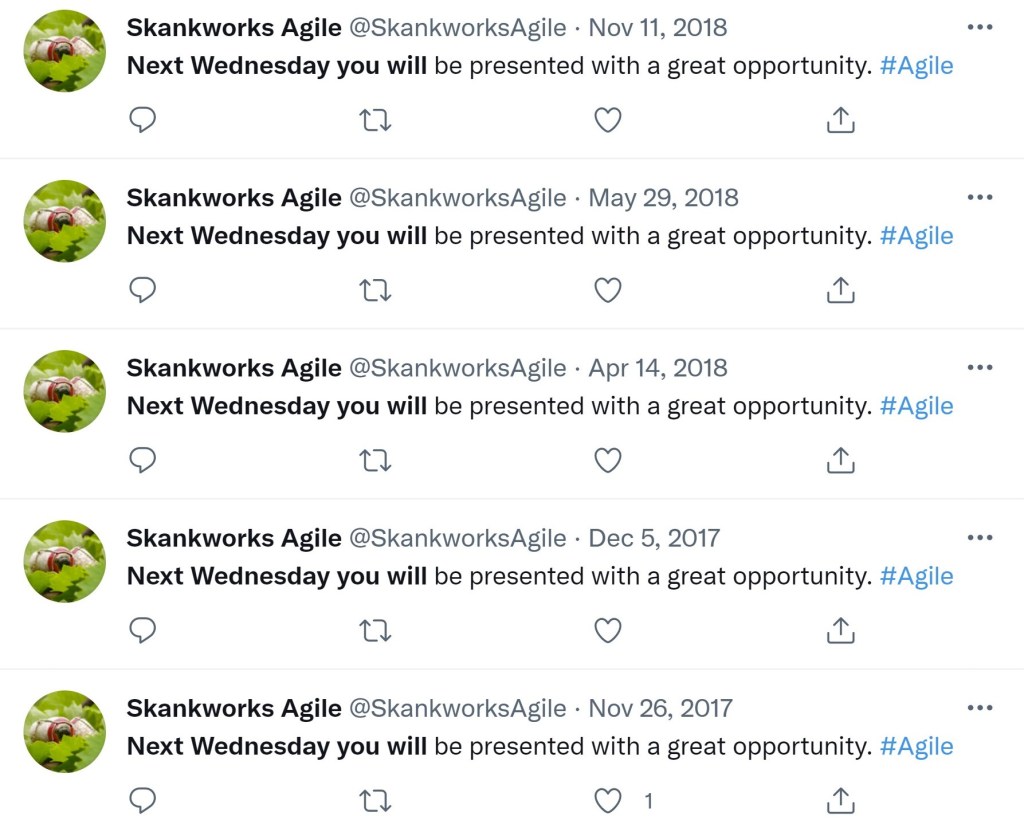Screen dimensions: 1024x832
Task: Retweet the Apr 14, 2018 tweet
Action: (x=375, y=461)
